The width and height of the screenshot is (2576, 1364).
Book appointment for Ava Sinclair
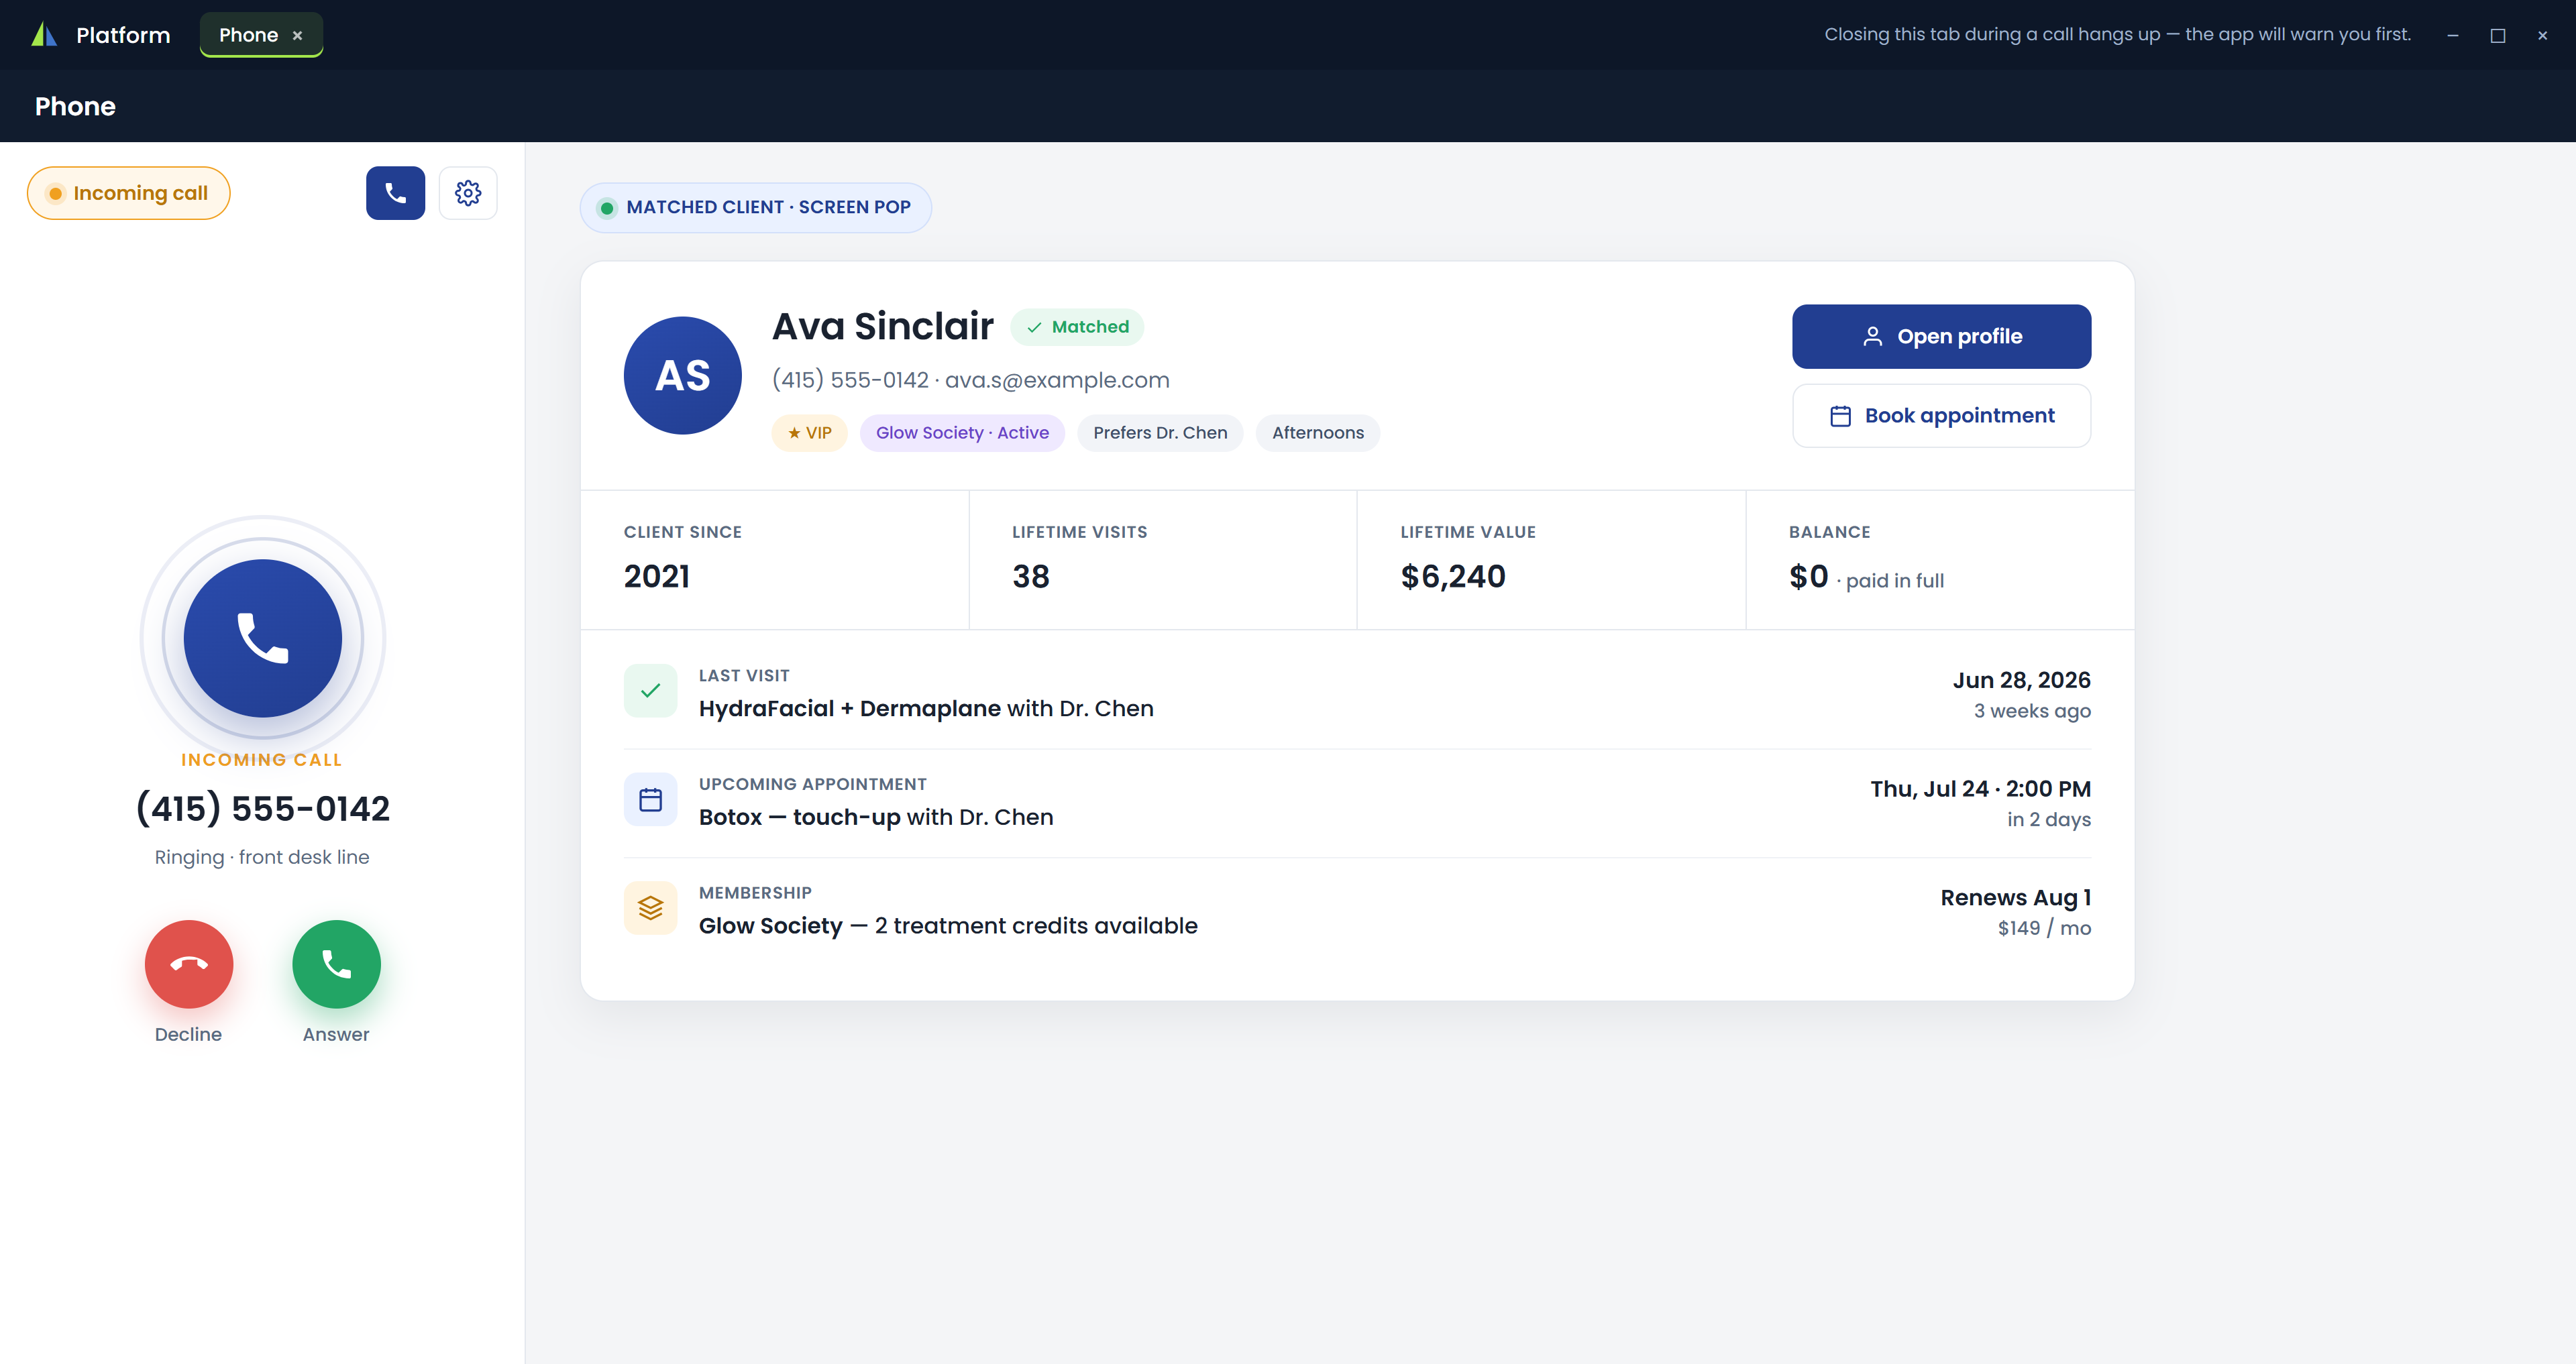click(1941, 416)
